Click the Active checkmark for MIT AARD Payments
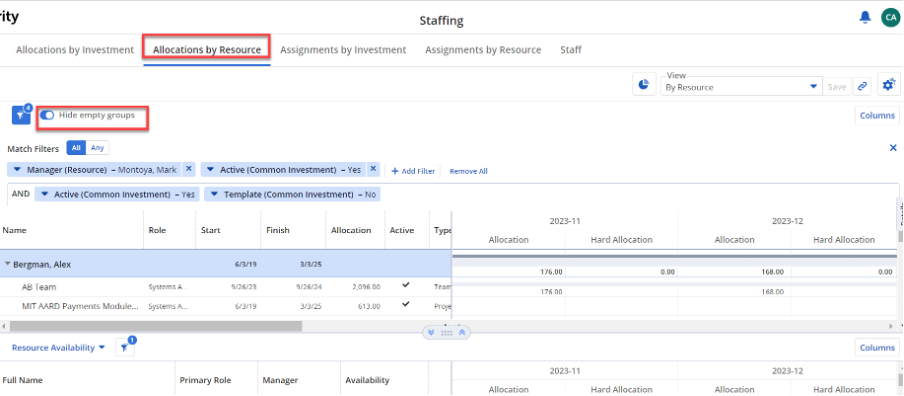This screenshot has height=396, width=904. [x=406, y=304]
